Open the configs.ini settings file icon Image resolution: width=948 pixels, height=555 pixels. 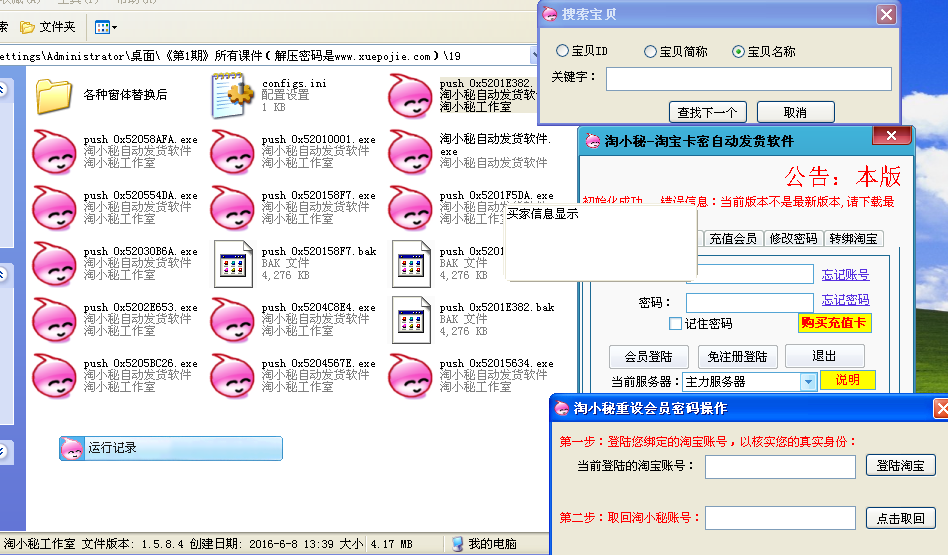[x=232, y=95]
